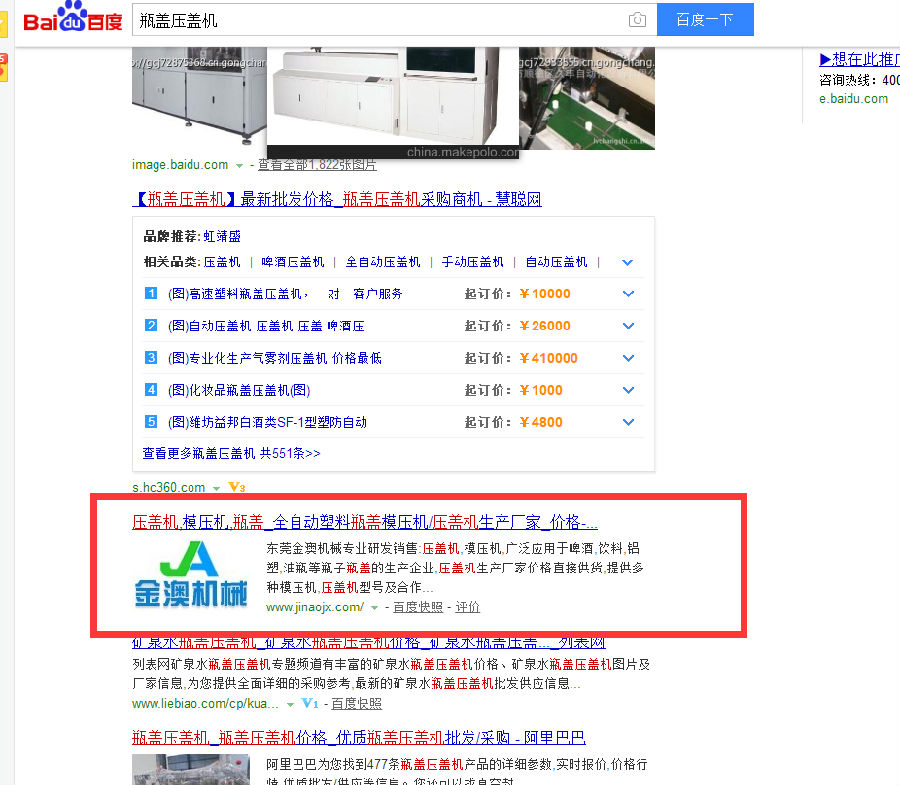Click the V3 badge next to s.hc360.com
Screen dimensions: 900x785
pos(236,487)
